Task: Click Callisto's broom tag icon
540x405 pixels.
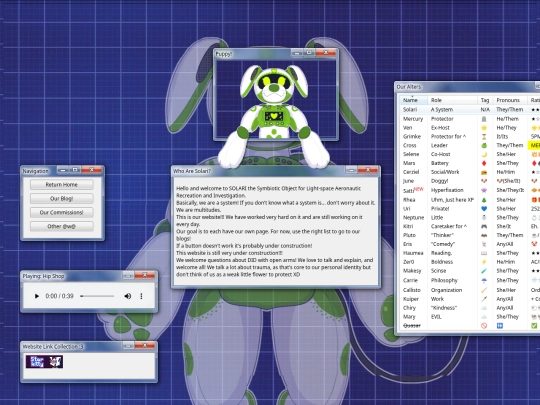Action: click(484, 290)
